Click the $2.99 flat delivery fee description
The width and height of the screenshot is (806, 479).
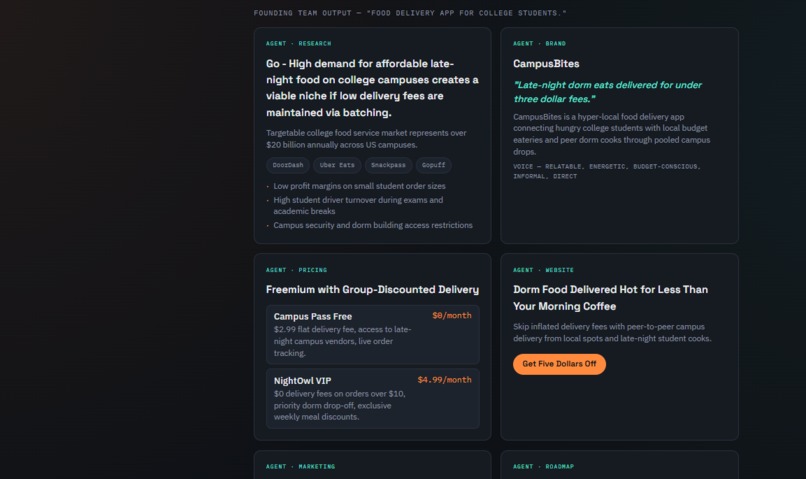pyautogui.click(x=342, y=341)
